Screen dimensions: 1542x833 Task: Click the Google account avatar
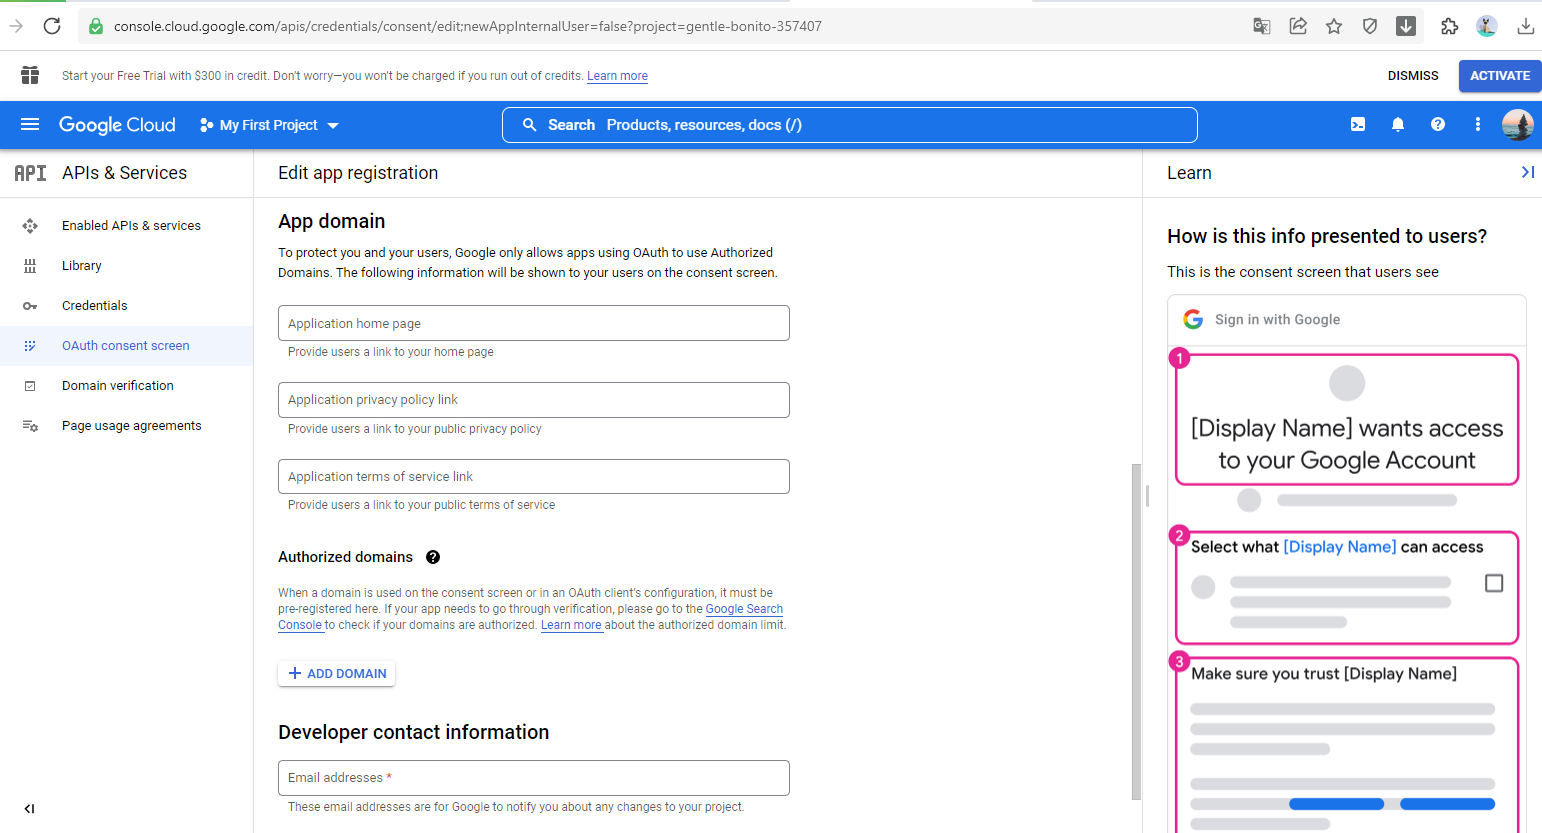point(1517,125)
